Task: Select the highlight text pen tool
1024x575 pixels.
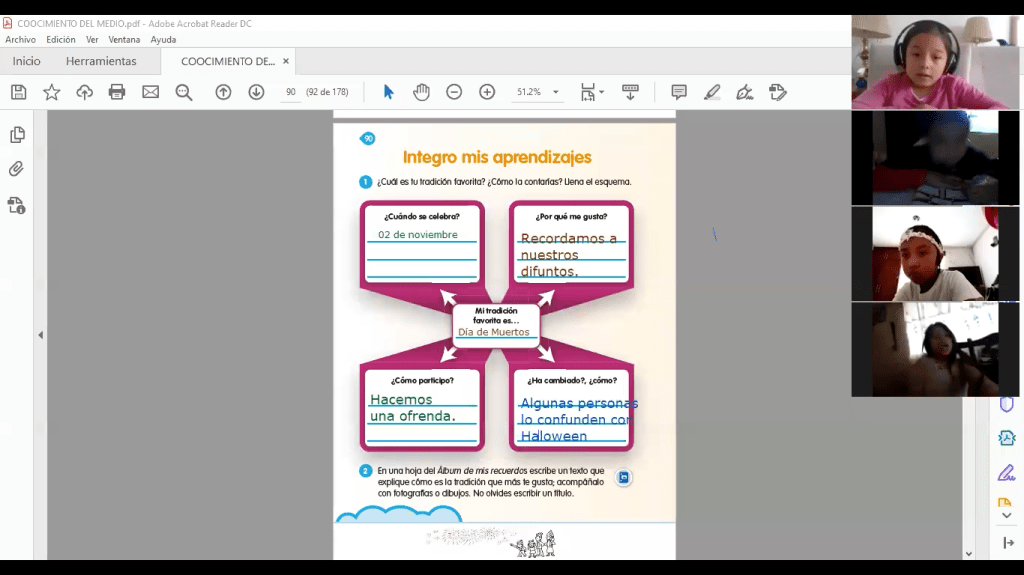Action: click(x=711, y=92)
